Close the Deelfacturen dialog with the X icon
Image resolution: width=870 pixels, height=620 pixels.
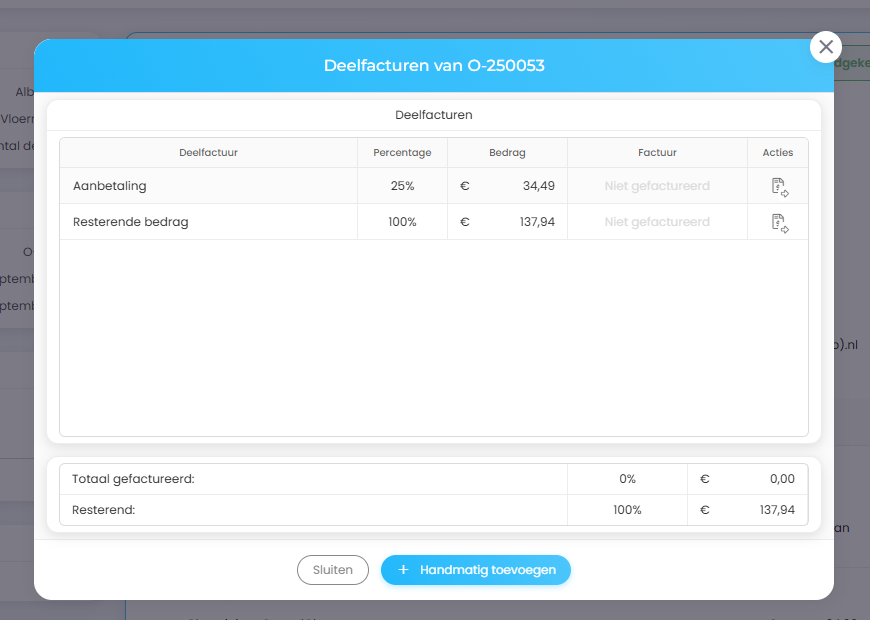[x=825, y=47]
